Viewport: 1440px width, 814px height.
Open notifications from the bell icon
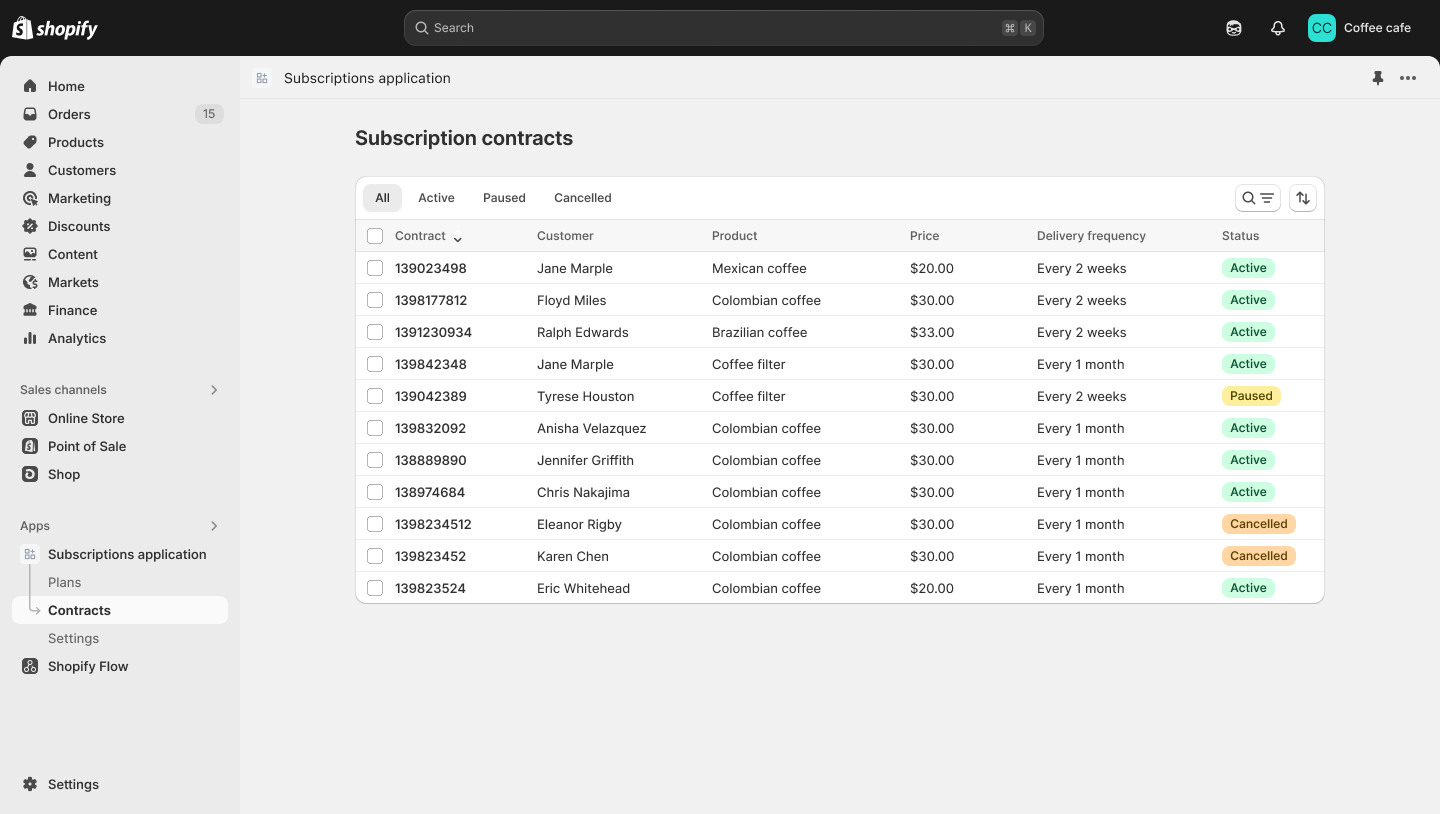(1277, 28)
